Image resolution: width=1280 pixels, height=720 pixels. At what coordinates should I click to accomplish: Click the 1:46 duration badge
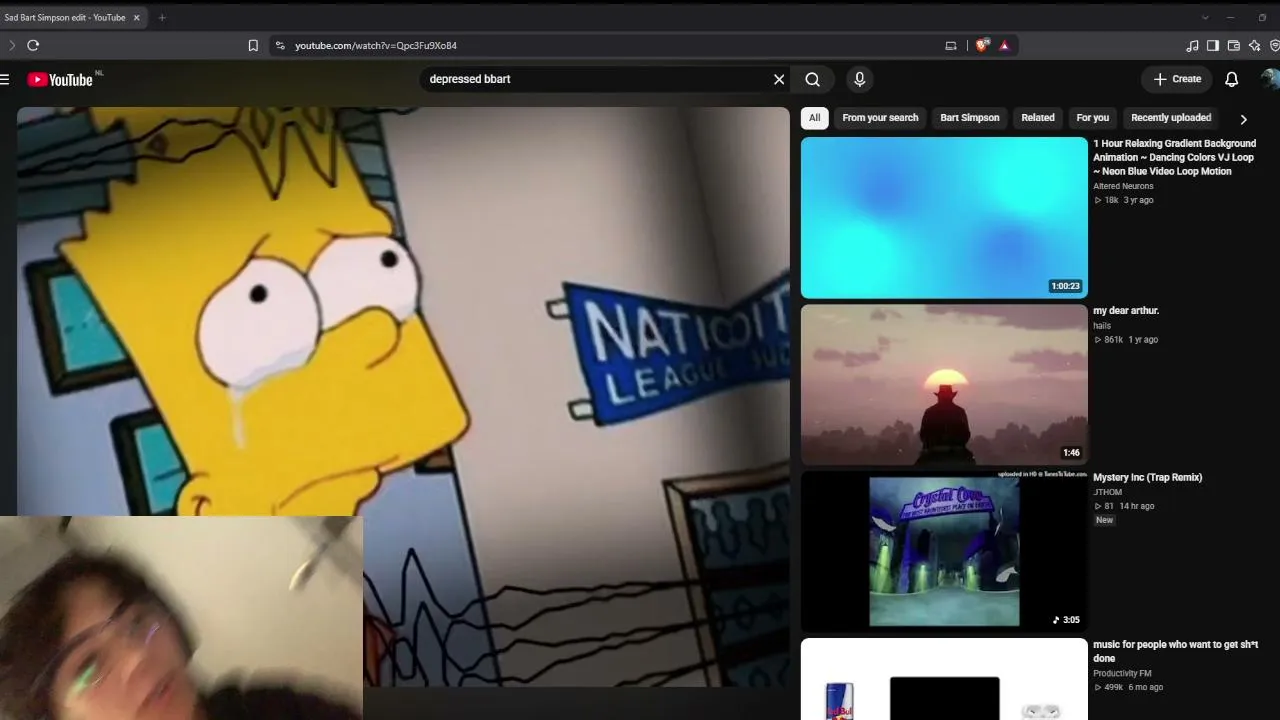[x=1072, y=453]
